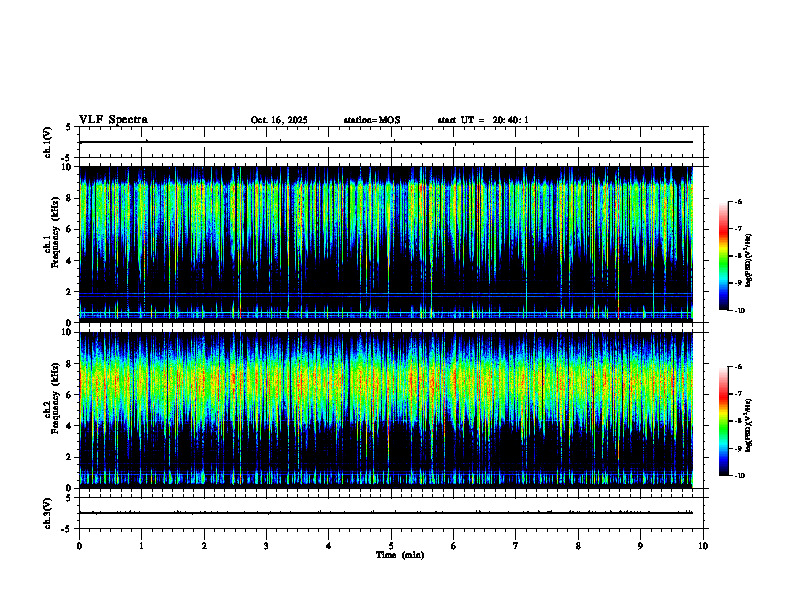The height and width of the screenshot is (612, 792).
Task: Click the date 'Oct. 16, 2025'
Action: click(279, 120)
